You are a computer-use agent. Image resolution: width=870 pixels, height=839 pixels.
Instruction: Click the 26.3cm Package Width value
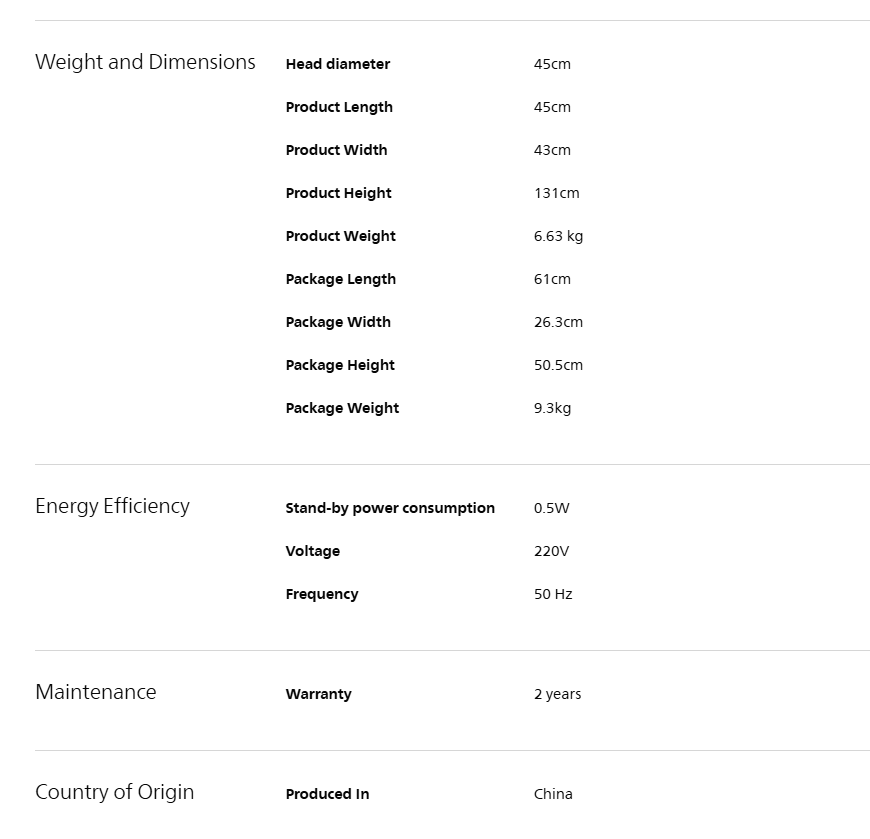pyautogui.click(x=558, y=322)
